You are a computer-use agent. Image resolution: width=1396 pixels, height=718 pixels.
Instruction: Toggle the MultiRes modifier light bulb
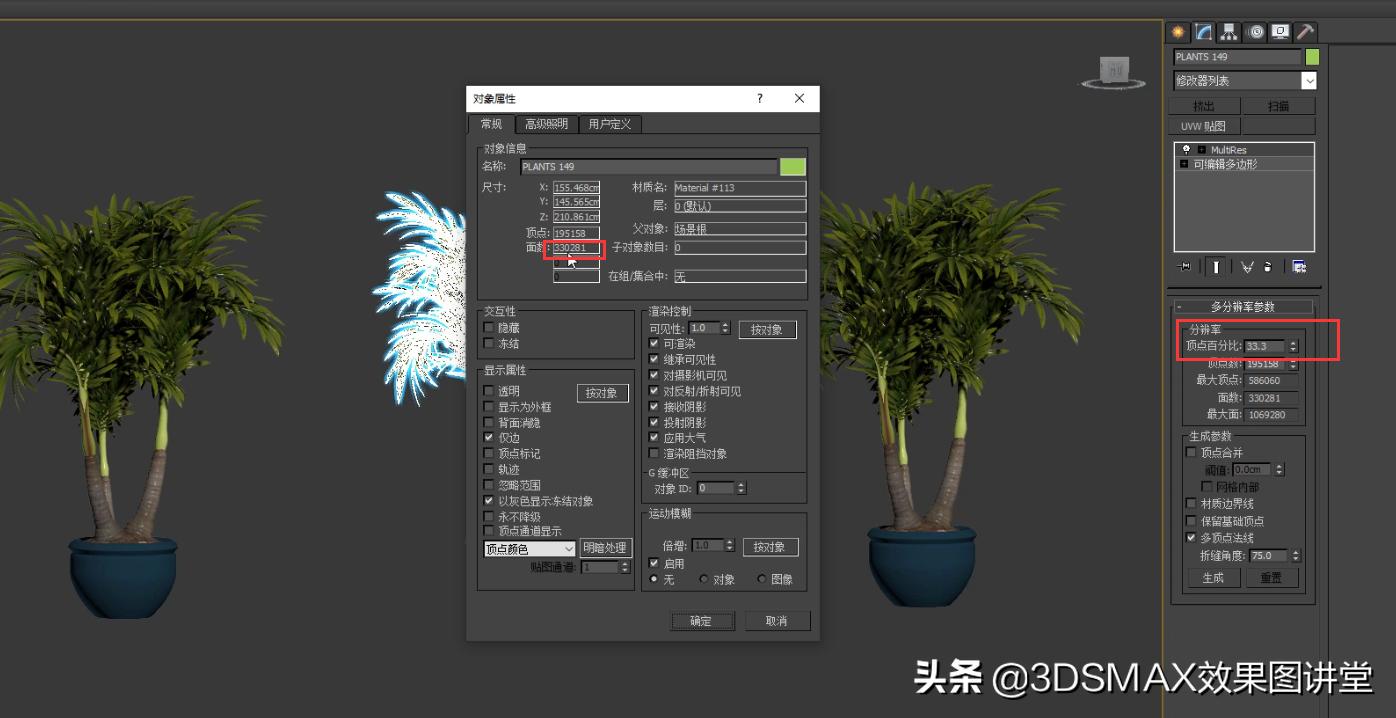1187,150
